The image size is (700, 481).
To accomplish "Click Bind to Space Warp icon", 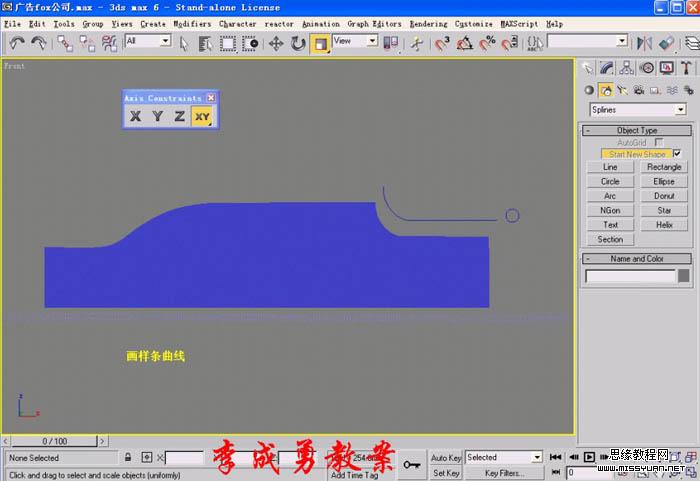I will [x=109, y=44].
